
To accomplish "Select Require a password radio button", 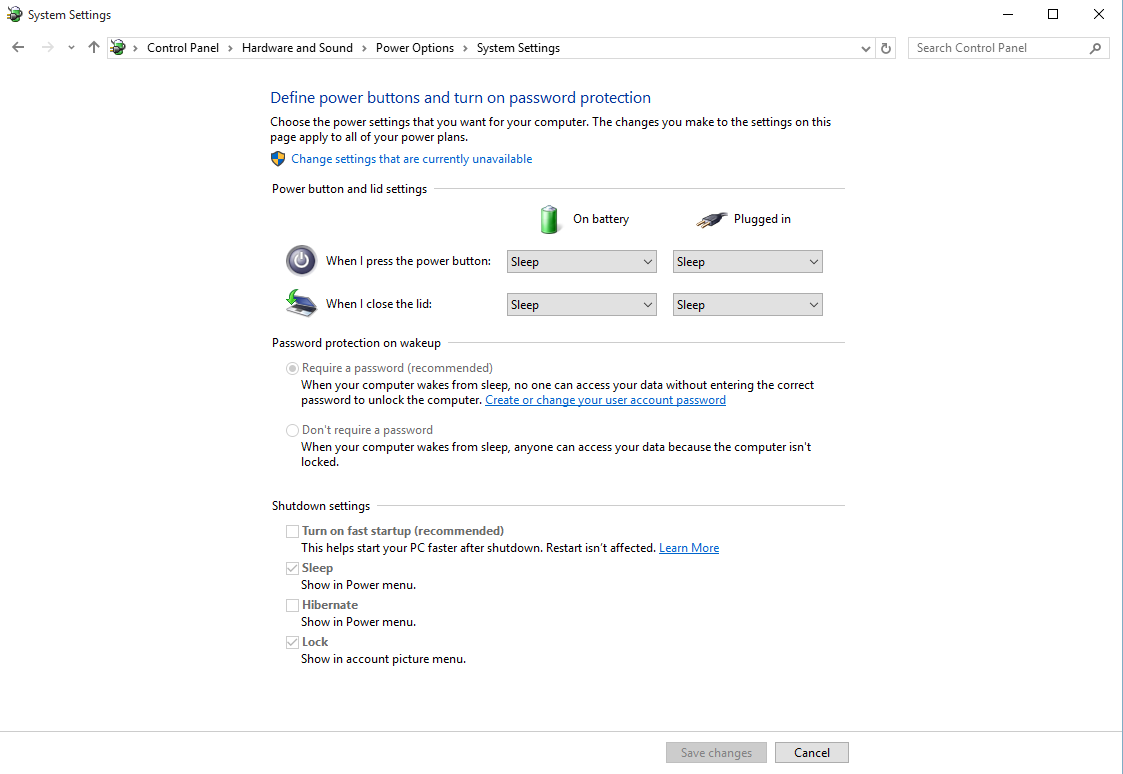I will point(292,368).
